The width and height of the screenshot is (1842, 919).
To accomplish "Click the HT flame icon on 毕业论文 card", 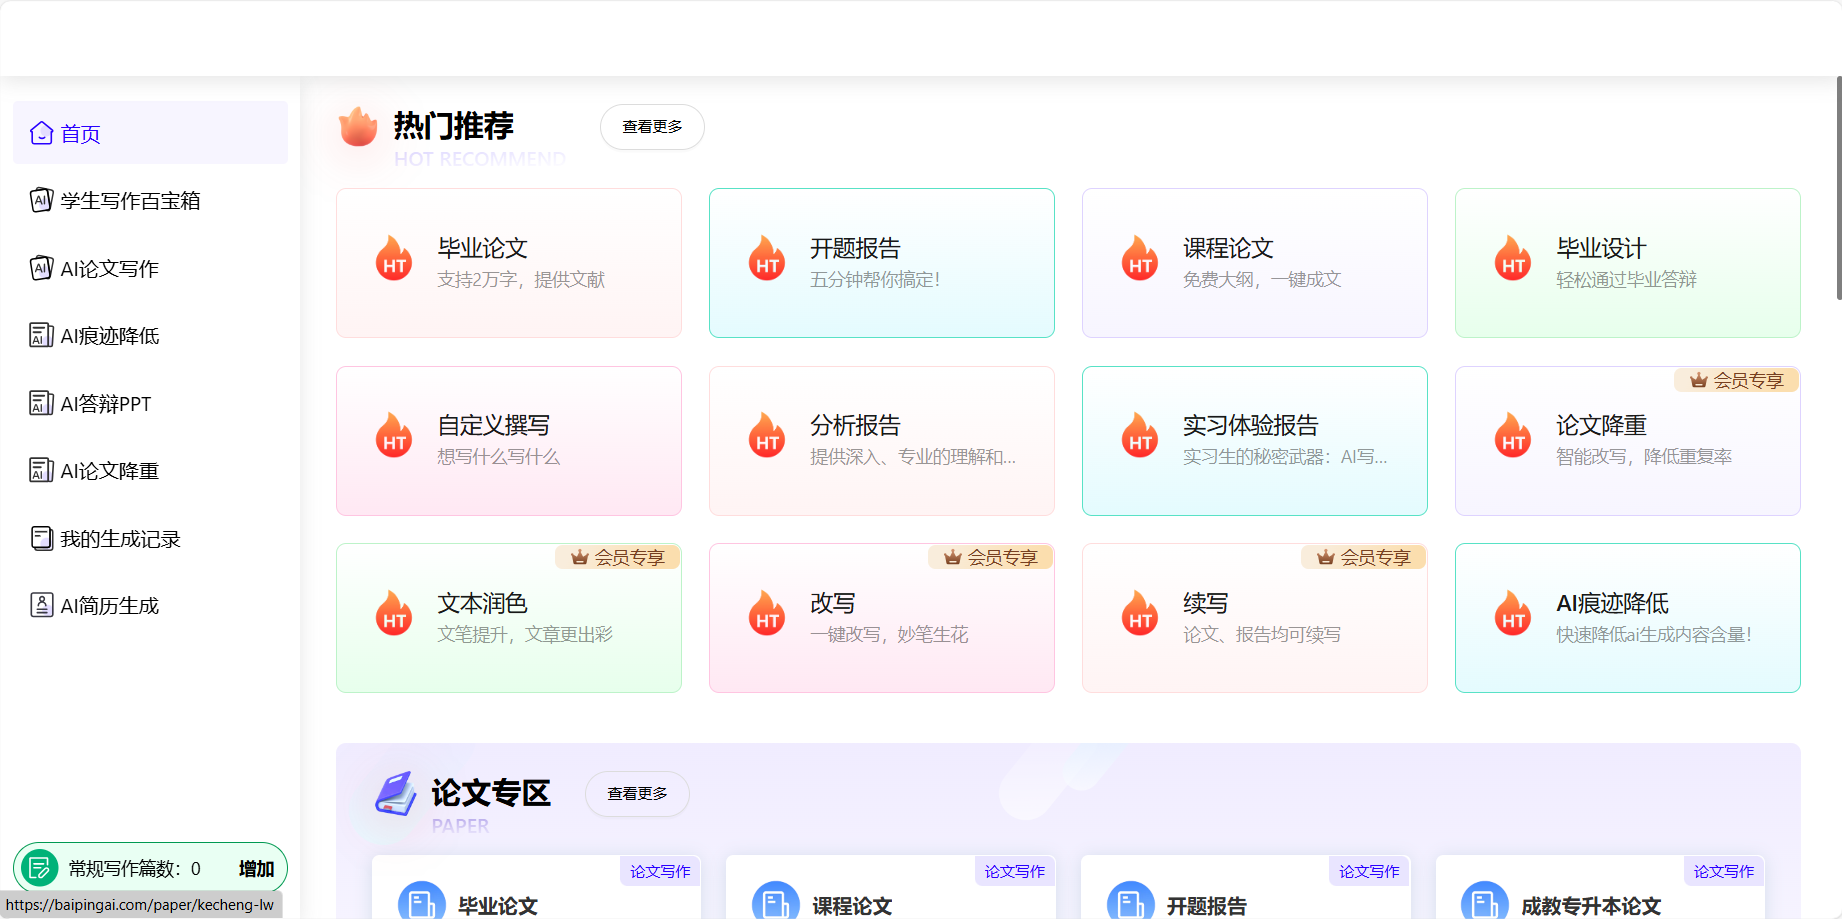I will click(x=393, y=258).
